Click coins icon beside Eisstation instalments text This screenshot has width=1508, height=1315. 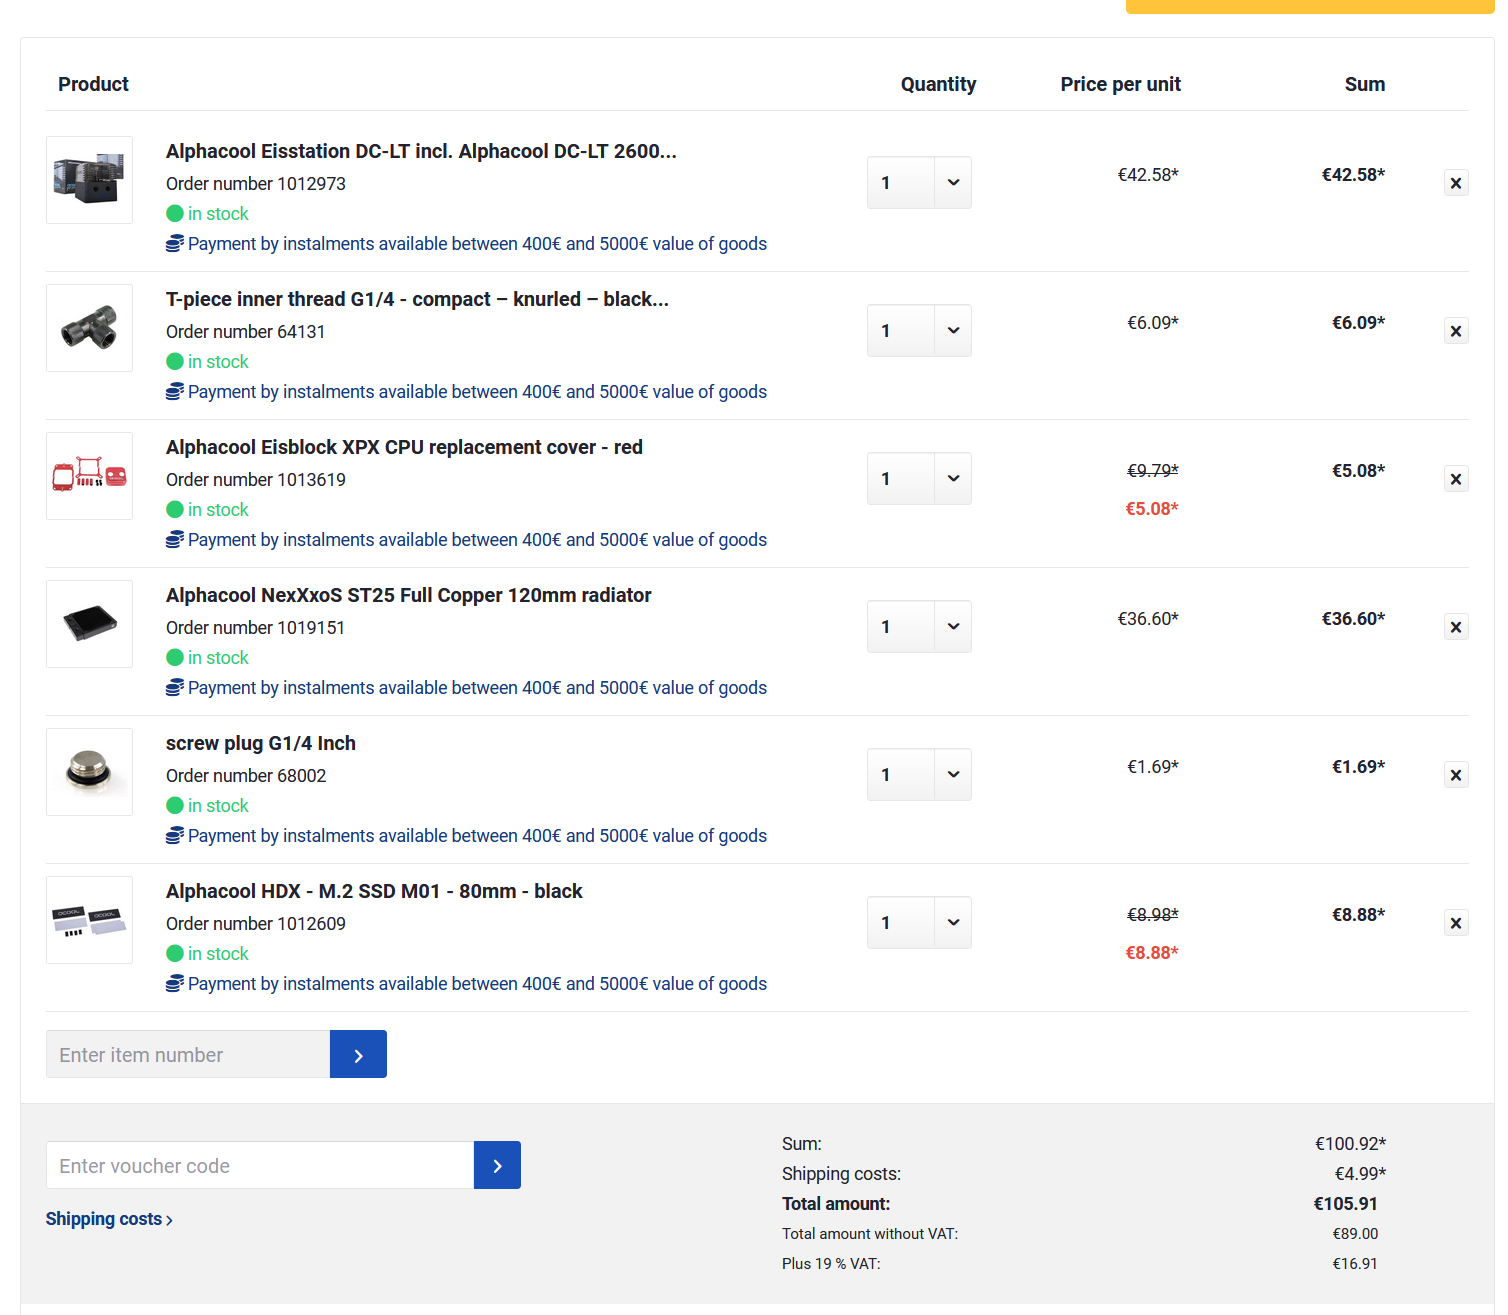tap(175, 243)
